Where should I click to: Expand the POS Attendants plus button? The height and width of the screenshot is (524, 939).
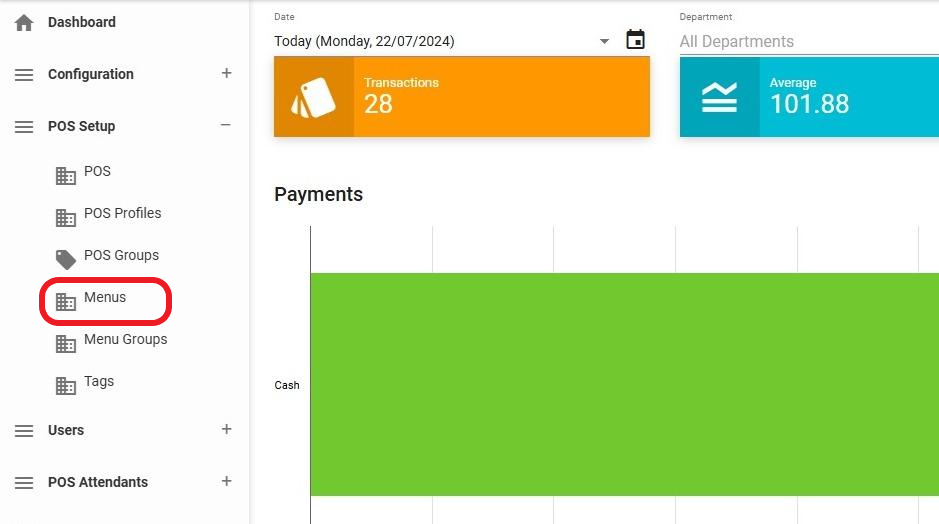tap(226, 481)
